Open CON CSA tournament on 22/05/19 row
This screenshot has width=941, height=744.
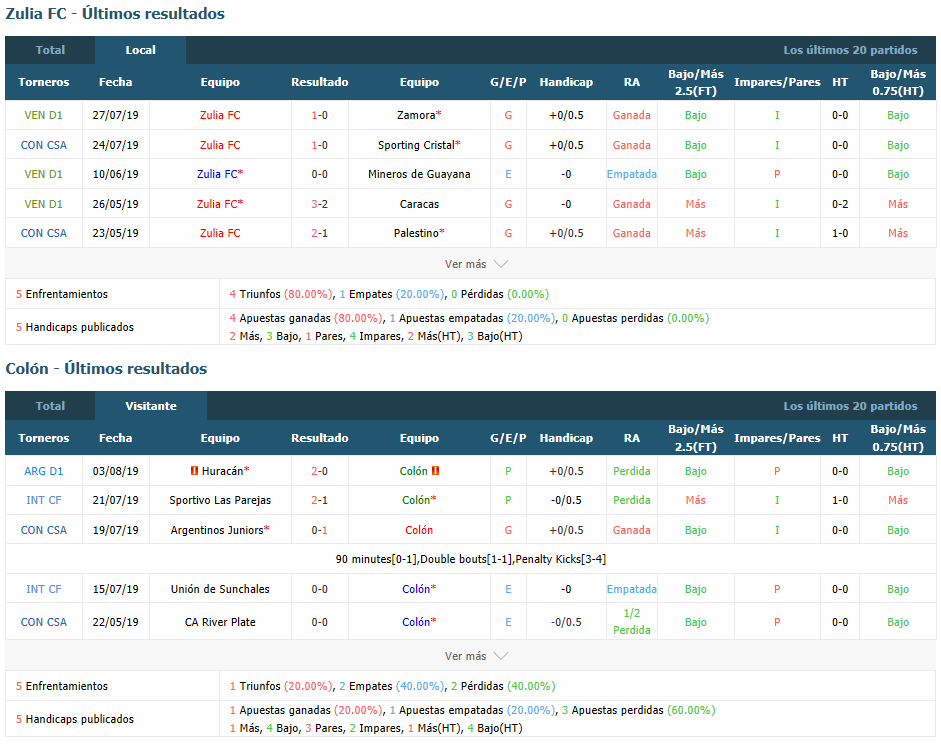pos(43,622)
